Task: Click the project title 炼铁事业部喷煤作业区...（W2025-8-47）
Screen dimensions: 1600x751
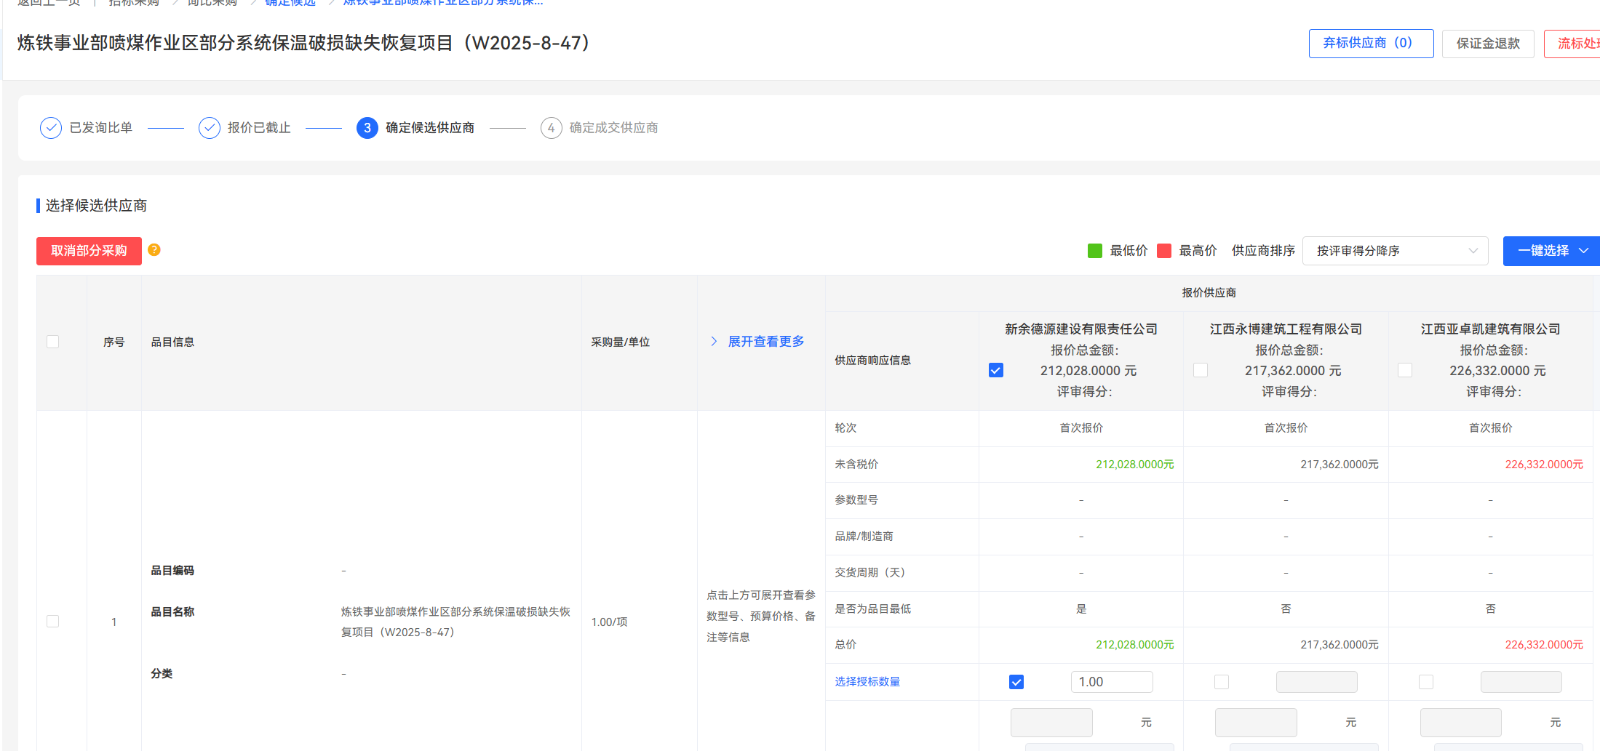Action: (x=306, y=43)
